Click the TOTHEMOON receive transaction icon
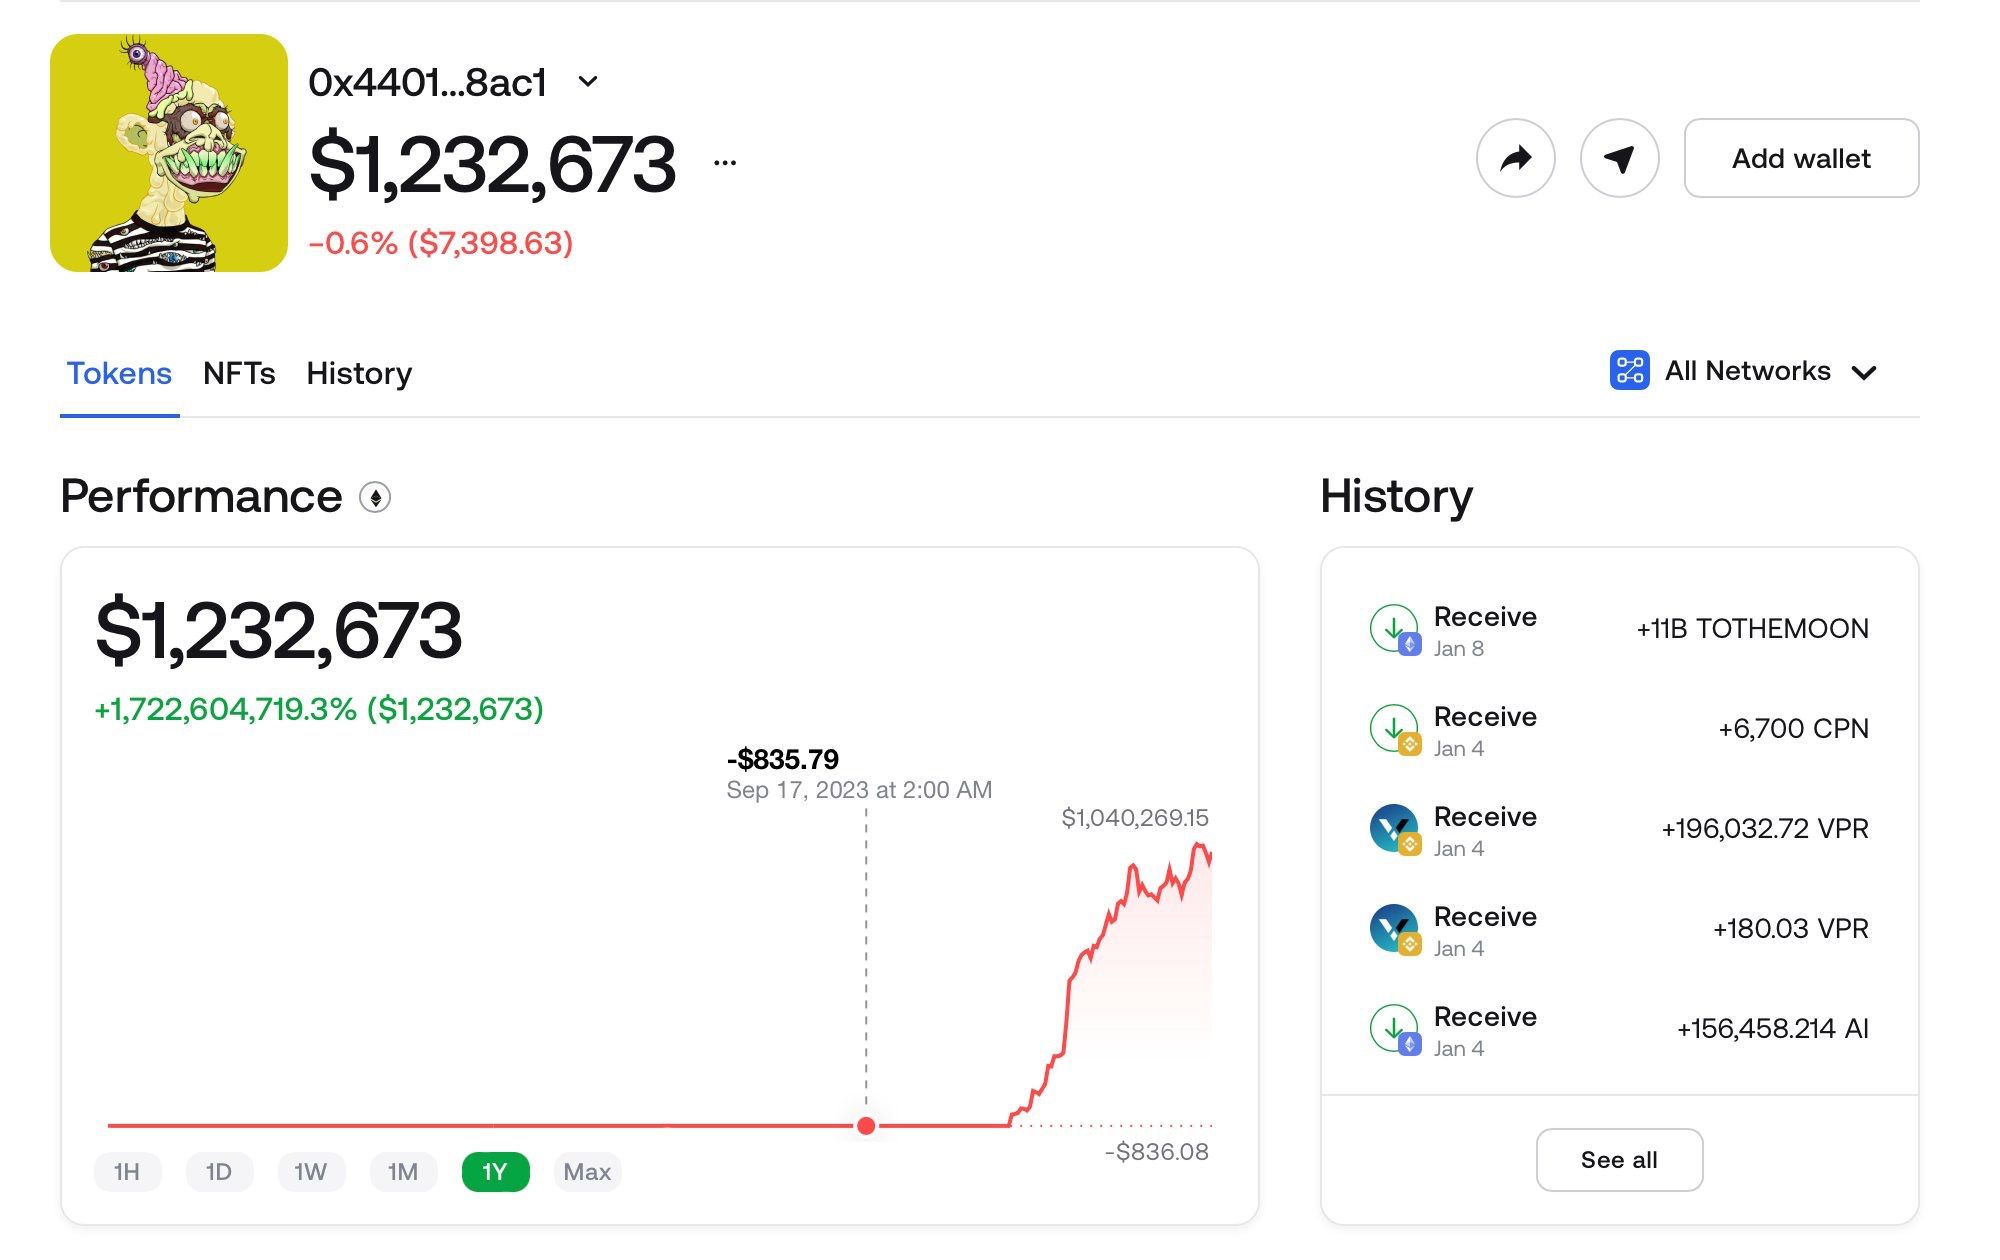Screen dimensions: 2000x1260 pos(1394,629)
